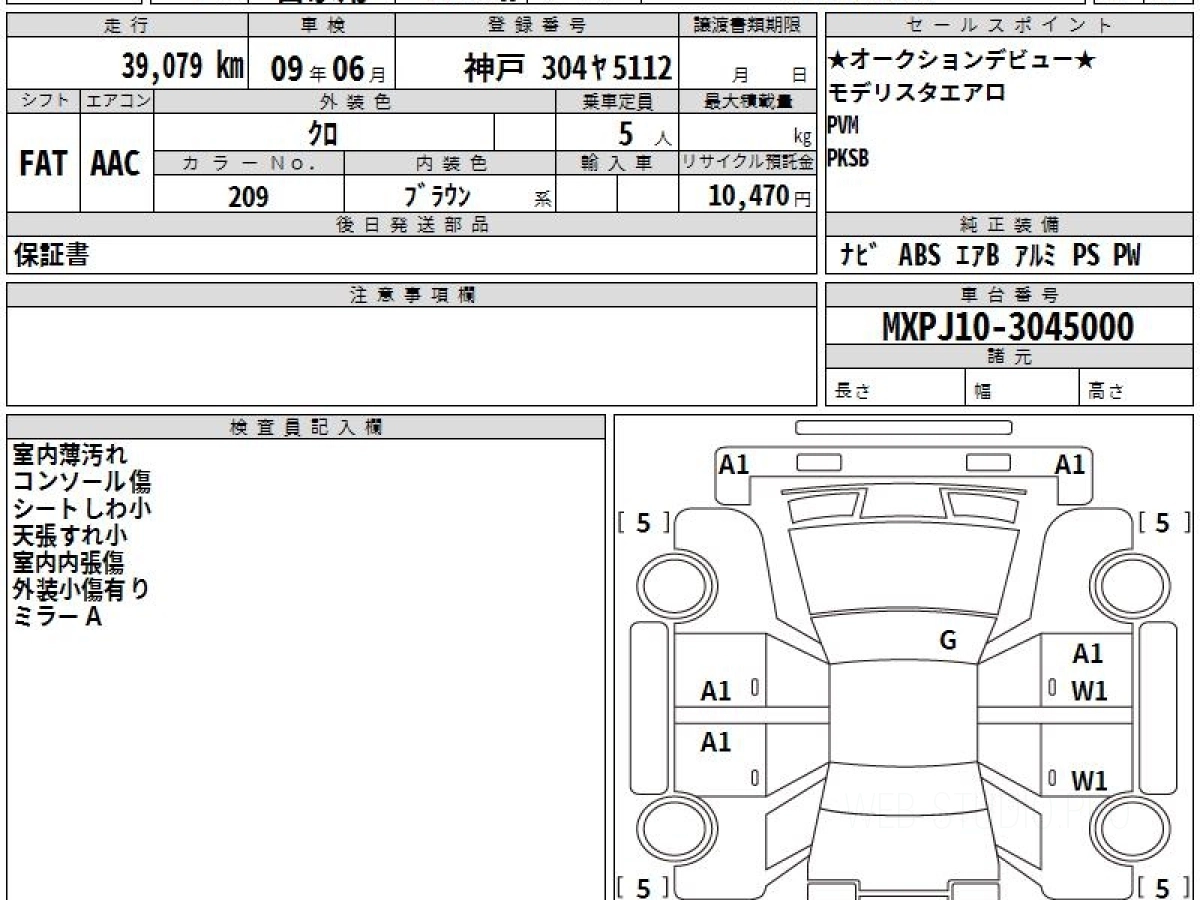Select the top-right A1 damage mark on the bumper
Viewport: 1200px width, 900px height.
point(1070,464)
